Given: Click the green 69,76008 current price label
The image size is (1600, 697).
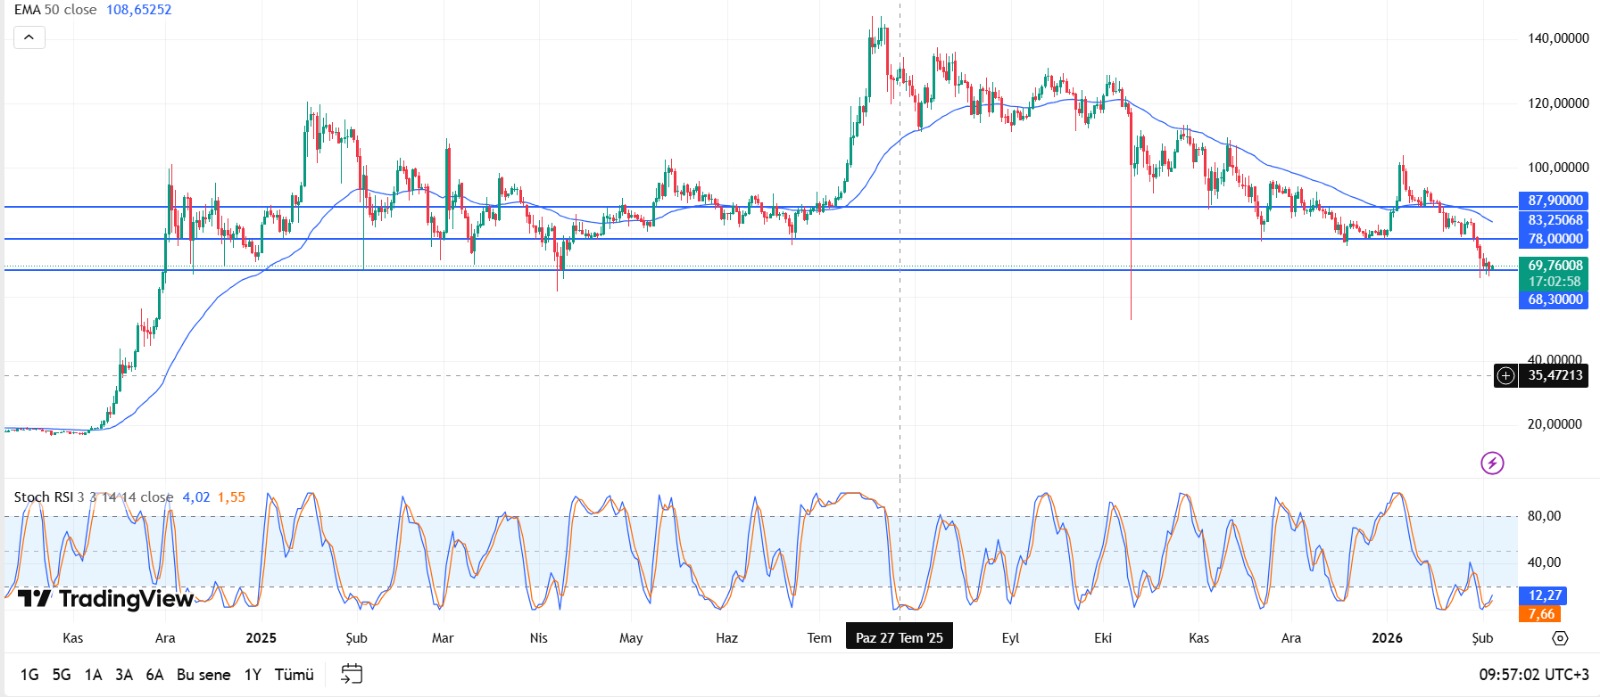Looking at the screenshot, I should (1555, 266).
